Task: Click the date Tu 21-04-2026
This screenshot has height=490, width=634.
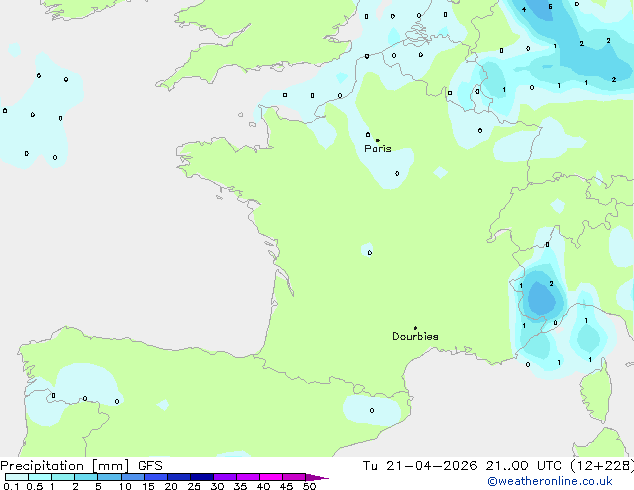Action: pos(420,466)
